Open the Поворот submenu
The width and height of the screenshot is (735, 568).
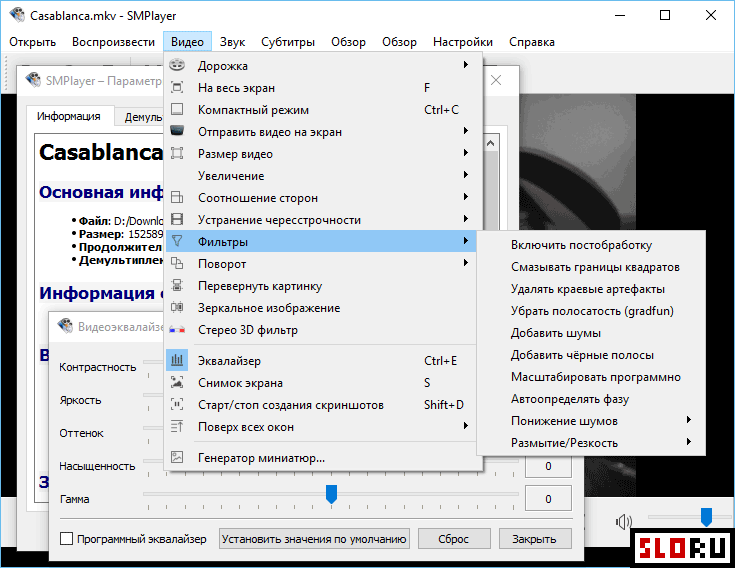pos(321,264)
